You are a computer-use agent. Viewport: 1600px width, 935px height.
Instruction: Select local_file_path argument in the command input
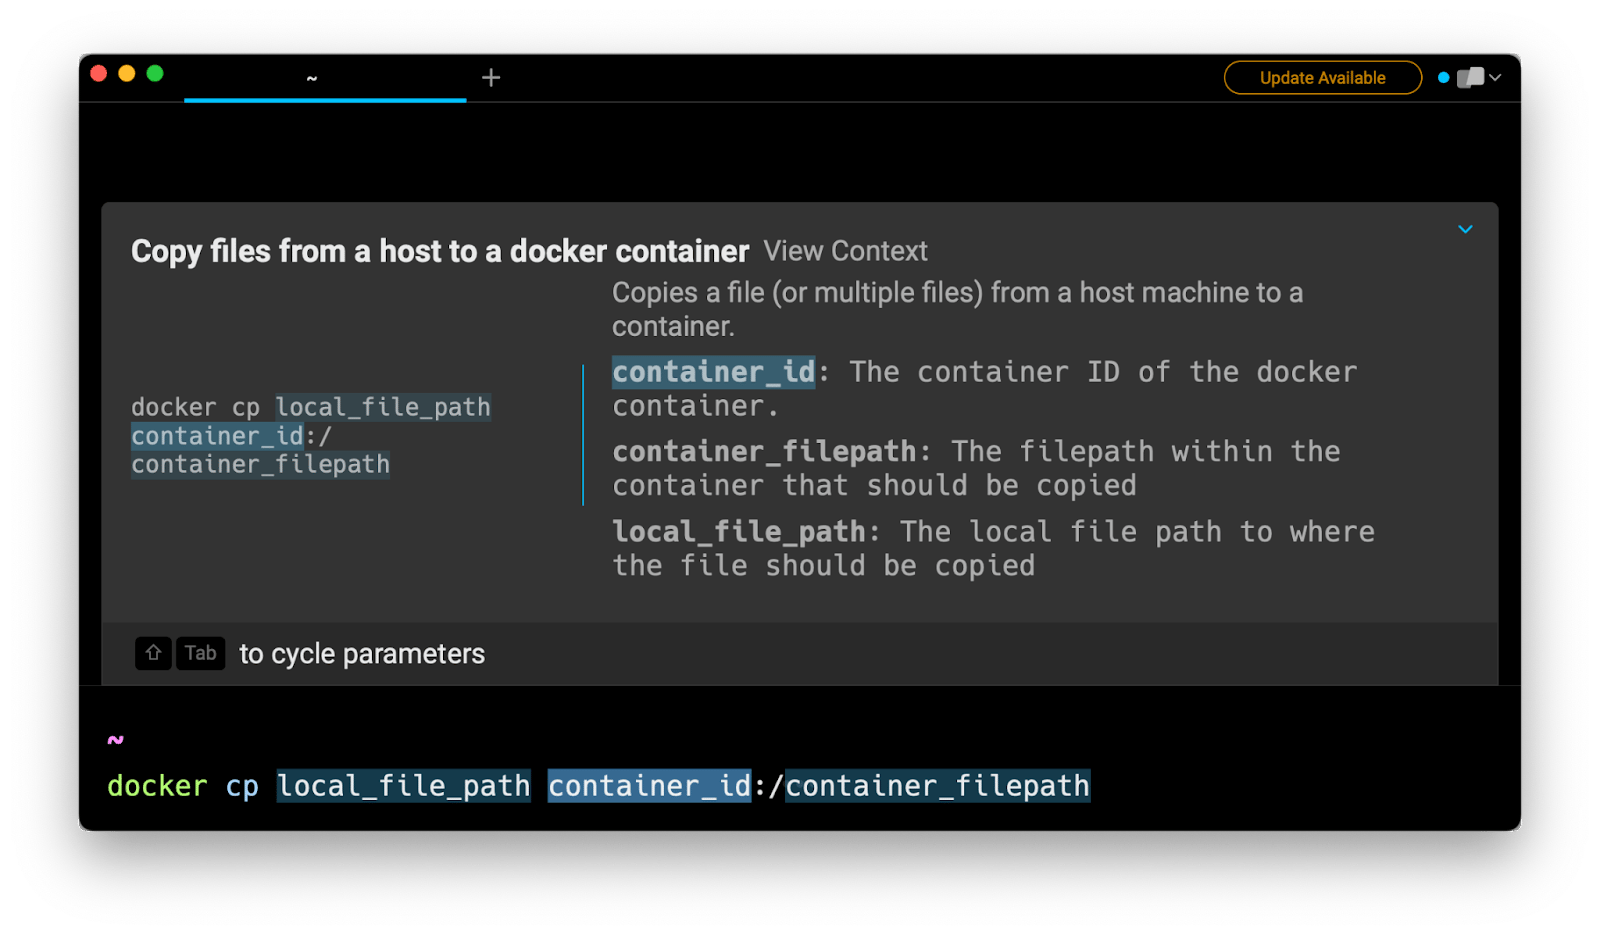click(403, 786)
